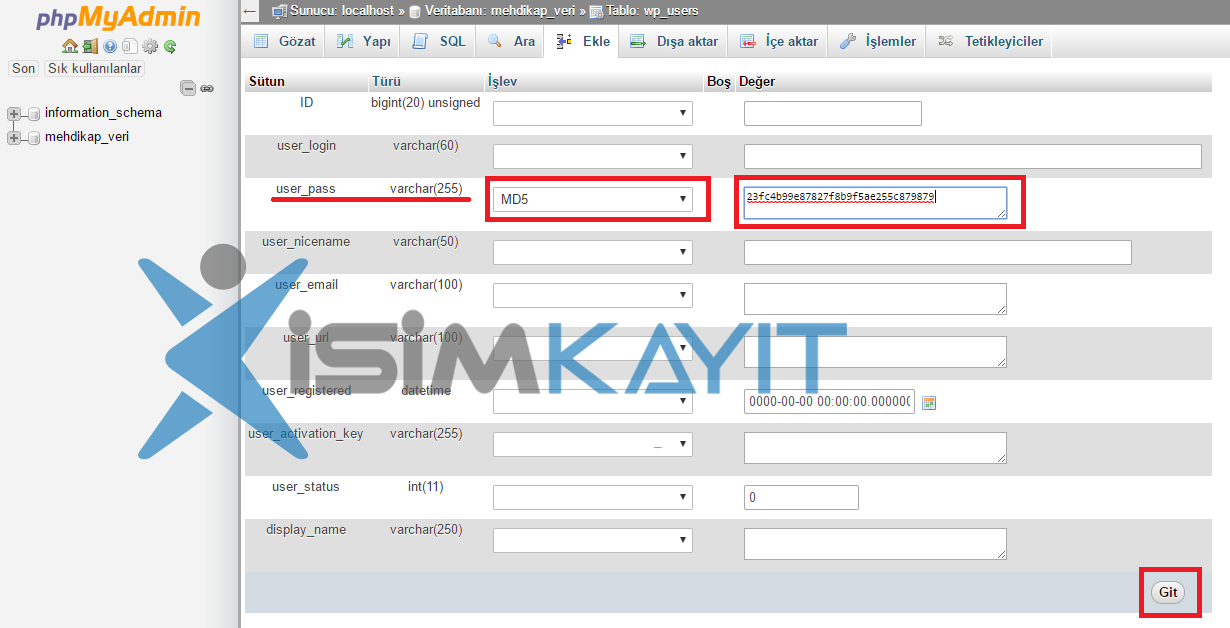The image size is (1230, 628).
Task: Focus the user_email value textarea
Action: pyautogui.click(x=875, y=298)
